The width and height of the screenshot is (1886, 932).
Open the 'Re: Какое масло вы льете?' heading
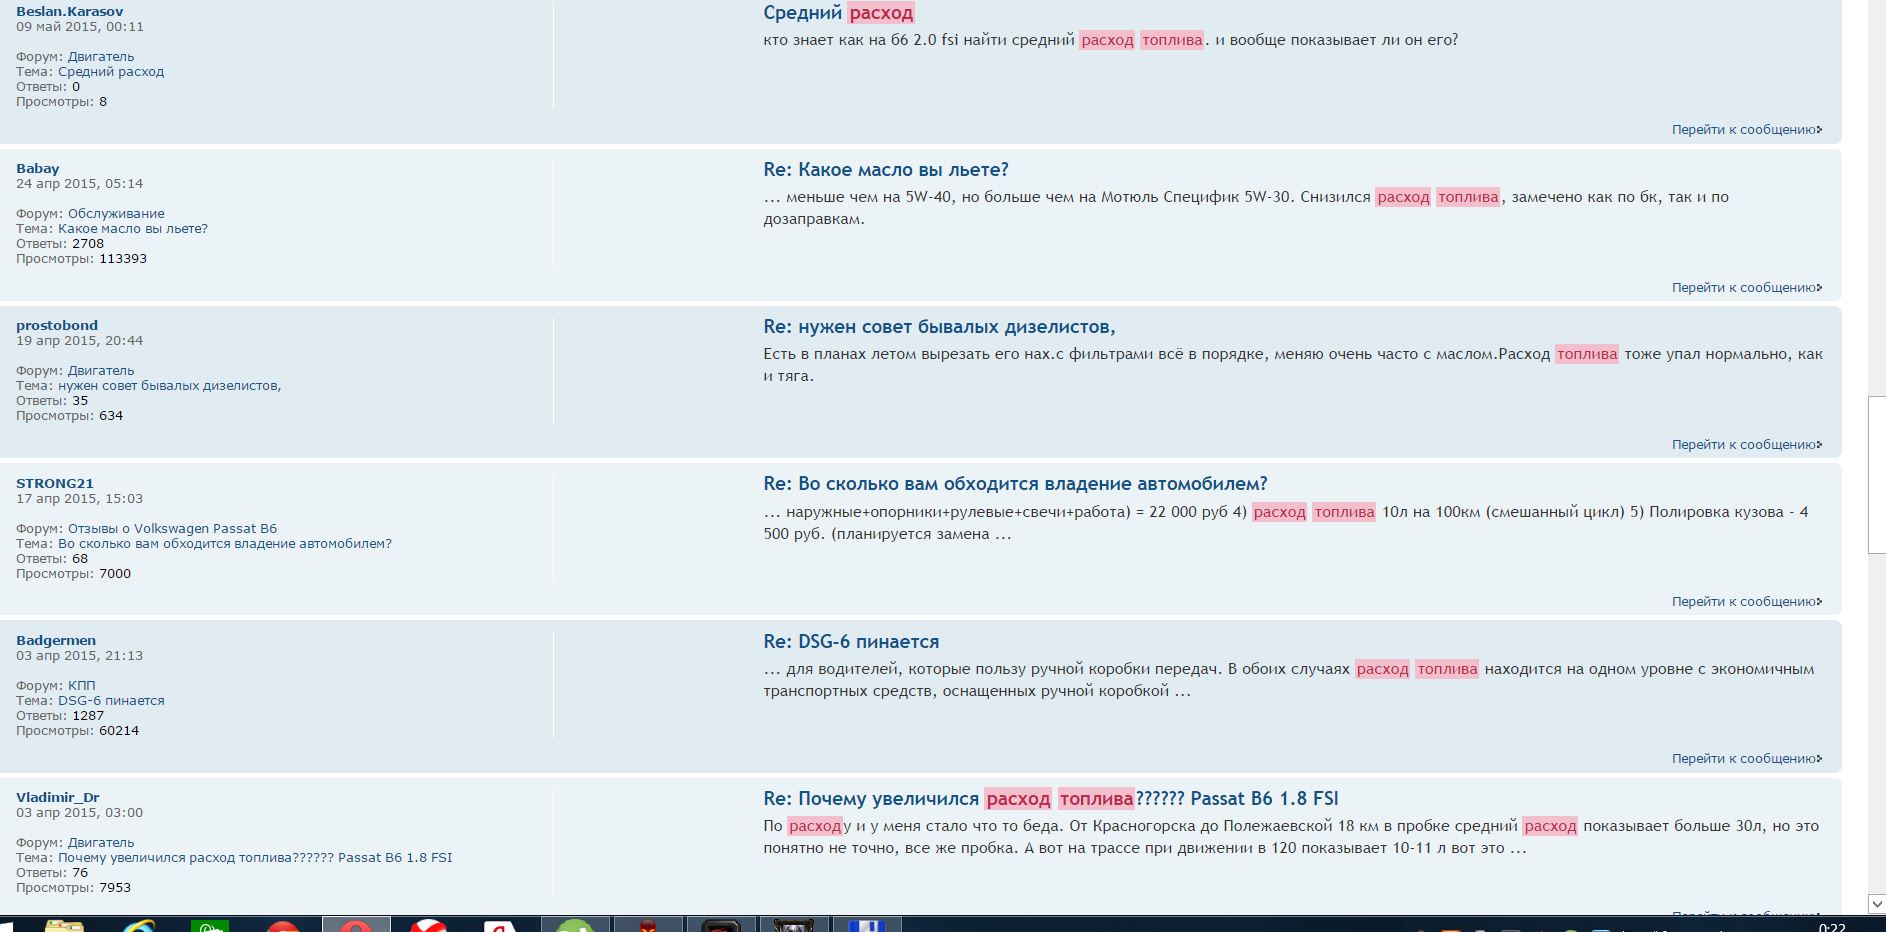pyautogui.click(x=885, y=170)
